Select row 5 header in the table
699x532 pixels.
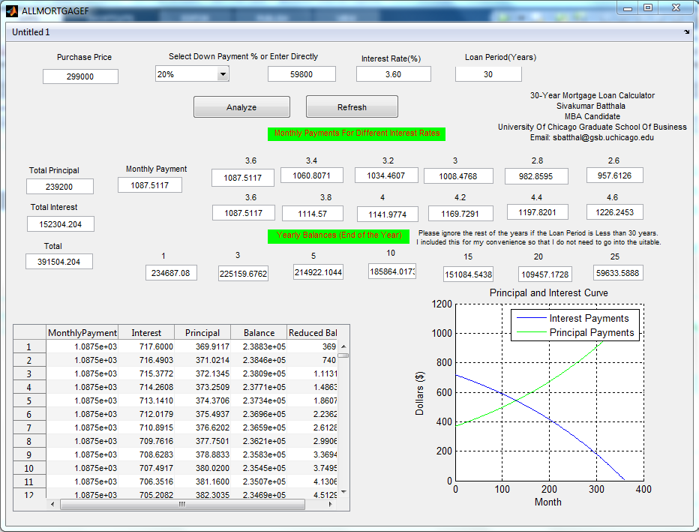pyautogui.click(x=29, y=400)
